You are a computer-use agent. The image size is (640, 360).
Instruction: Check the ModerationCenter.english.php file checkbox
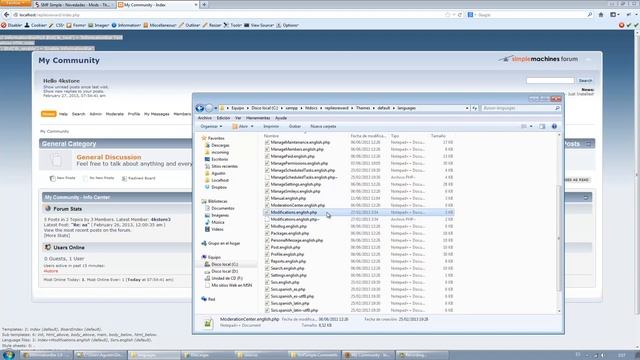click(x=267, y=205)
